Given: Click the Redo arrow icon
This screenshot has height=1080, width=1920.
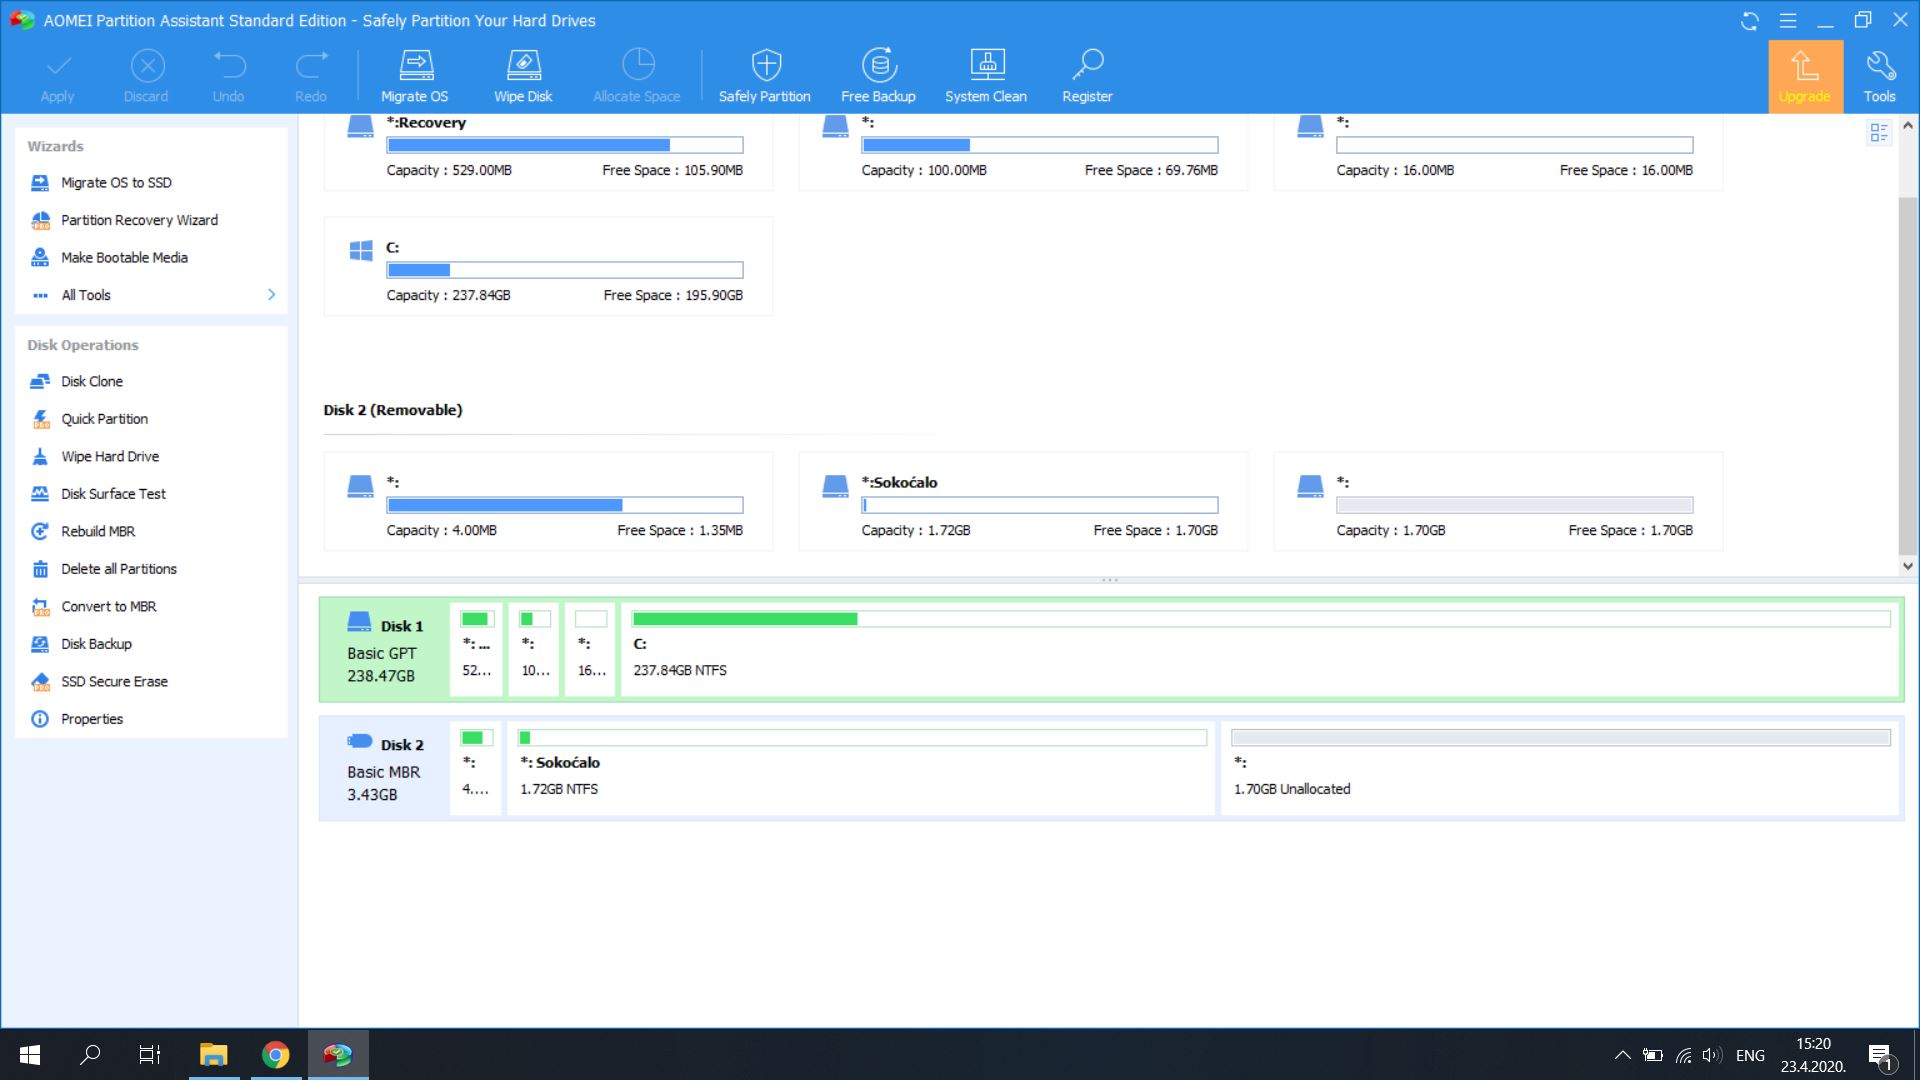Looking at the screenshot, I should (x=311, y=66).
